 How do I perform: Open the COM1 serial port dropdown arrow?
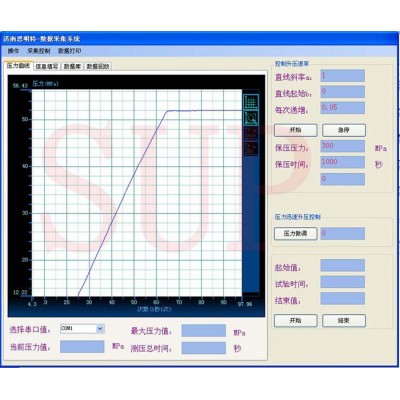point(100,329)
